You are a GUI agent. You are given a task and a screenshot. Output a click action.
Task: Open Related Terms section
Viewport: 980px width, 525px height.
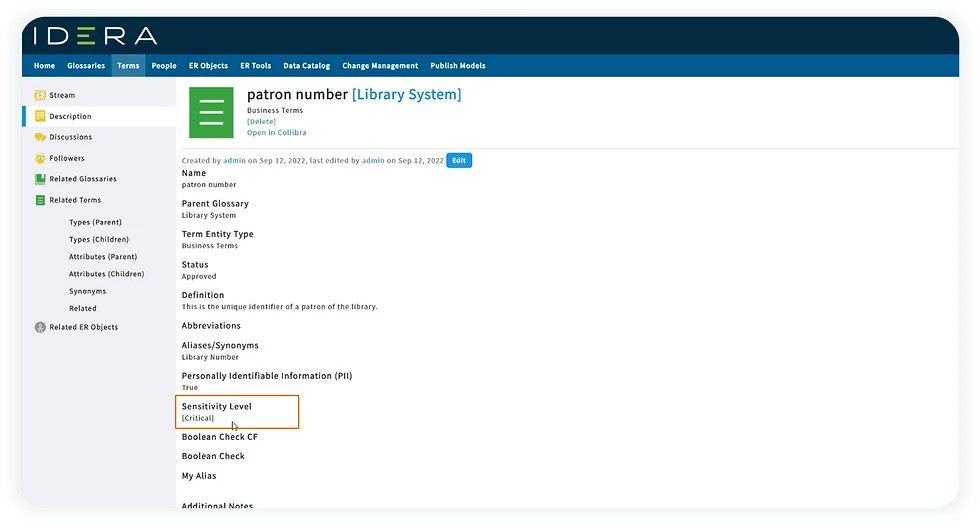pyautogui.click(x=75, y=200)
